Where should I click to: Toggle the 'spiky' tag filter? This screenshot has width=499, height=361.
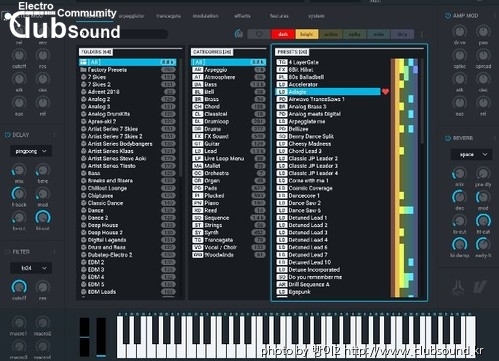tap(354, 34)
